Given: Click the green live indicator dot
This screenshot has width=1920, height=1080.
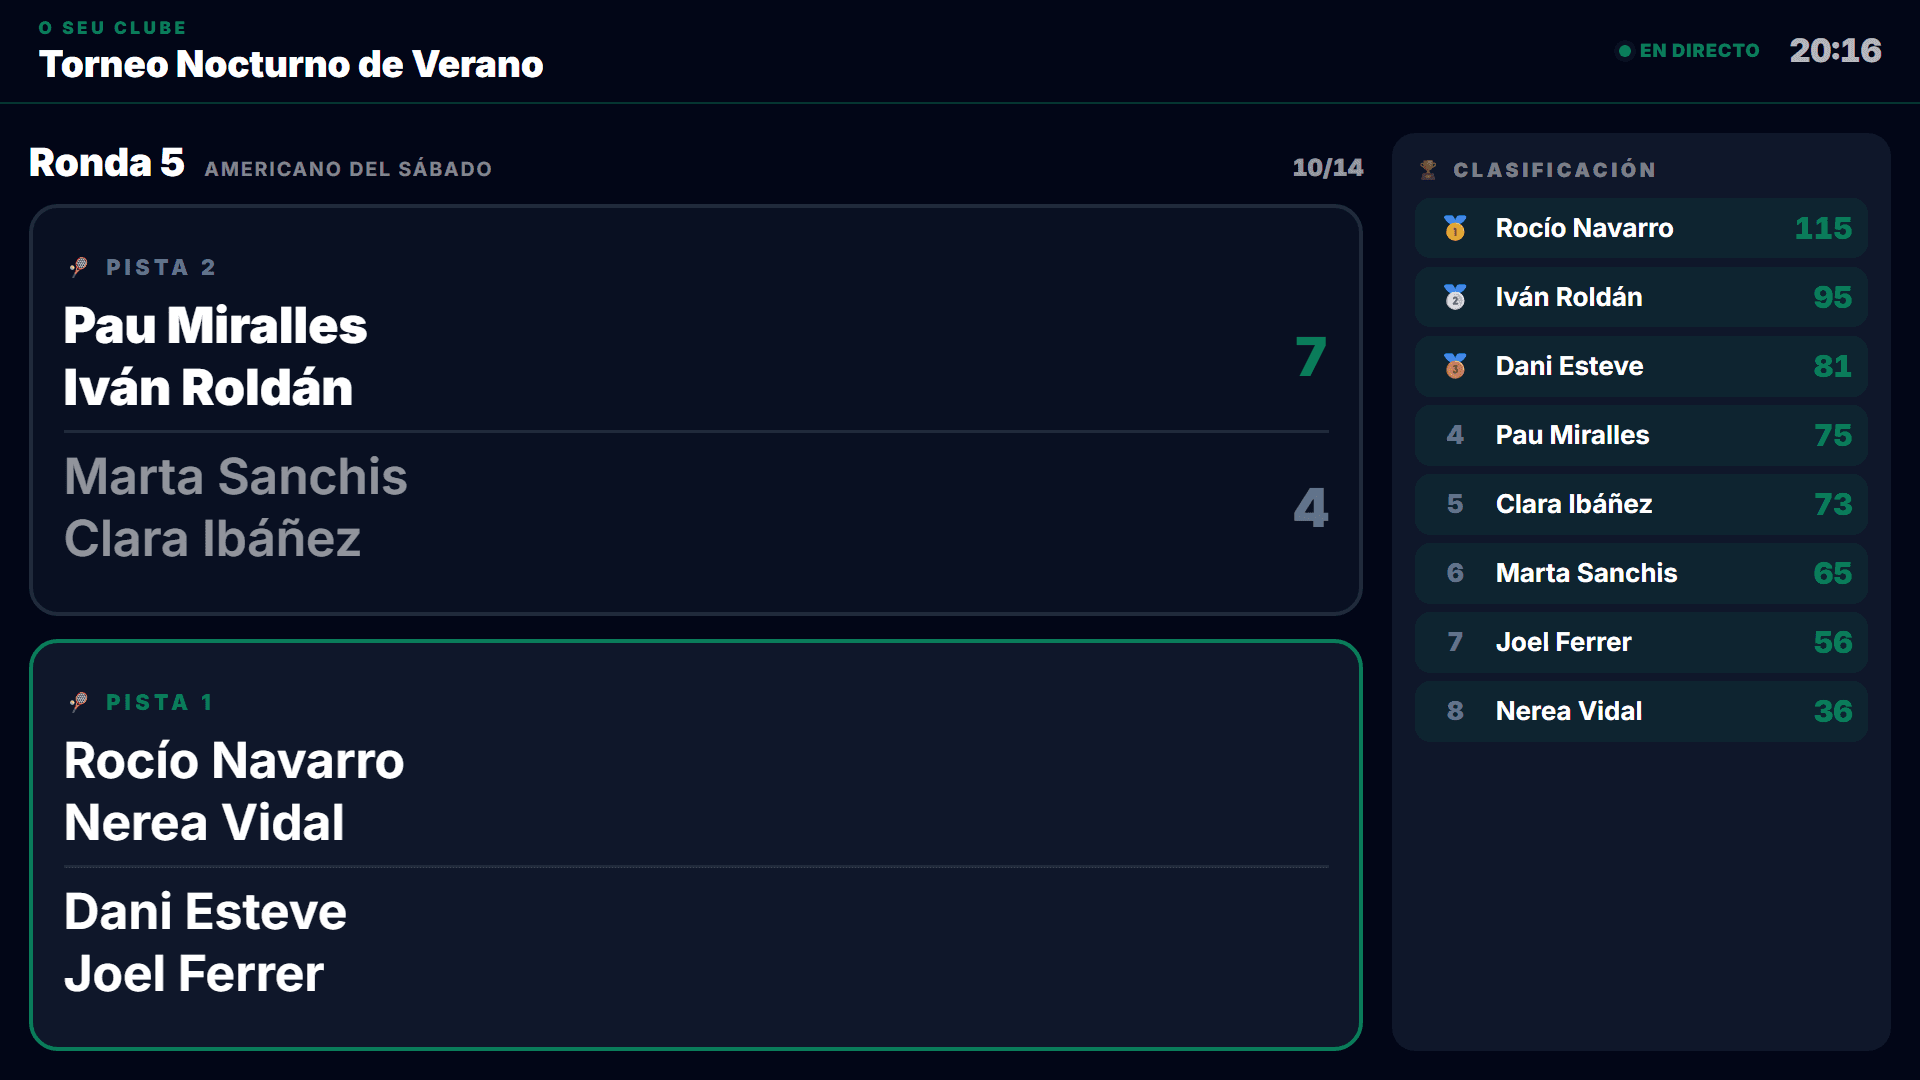Looking at the screenshot, I should (1625, 51).
